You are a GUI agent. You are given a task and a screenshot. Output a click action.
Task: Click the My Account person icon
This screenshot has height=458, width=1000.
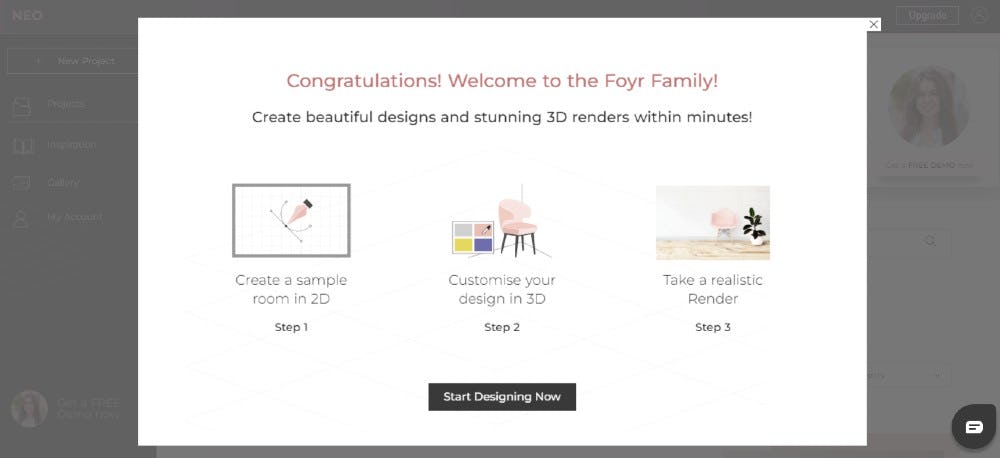point(22,218)
